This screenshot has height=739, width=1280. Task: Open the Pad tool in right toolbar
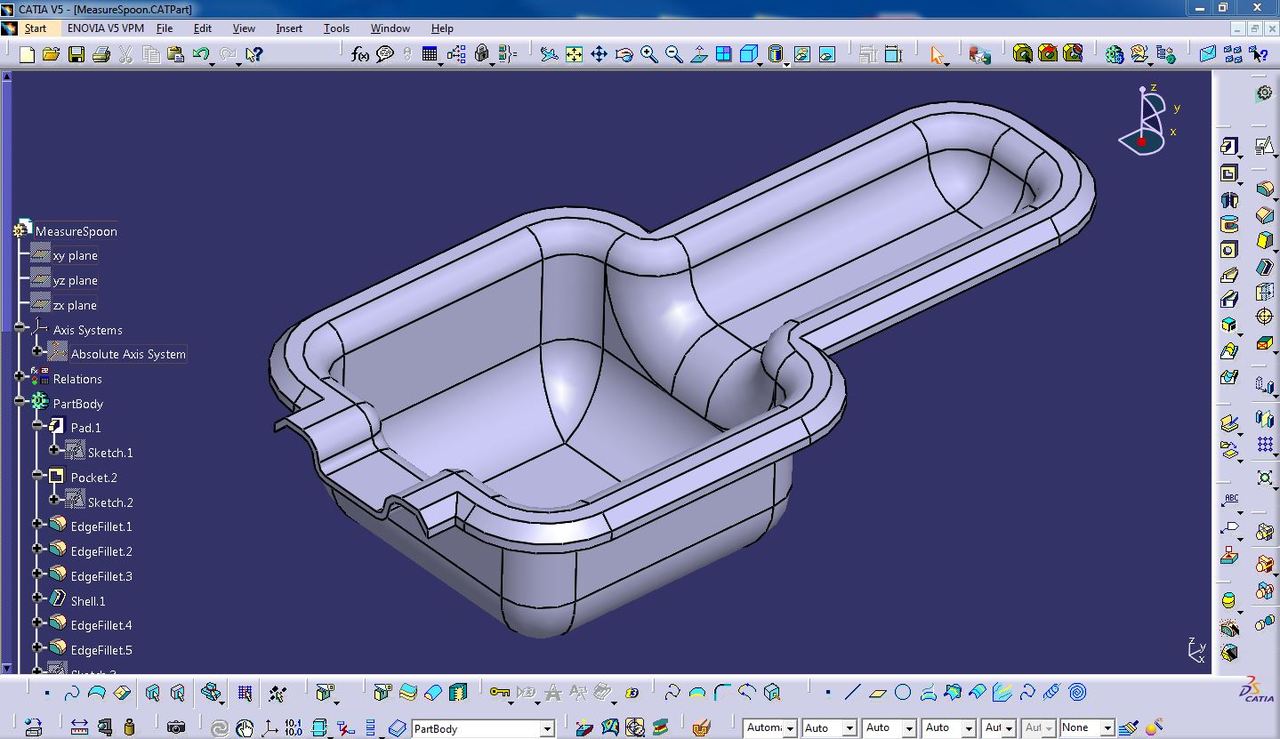click(1229, 146)
